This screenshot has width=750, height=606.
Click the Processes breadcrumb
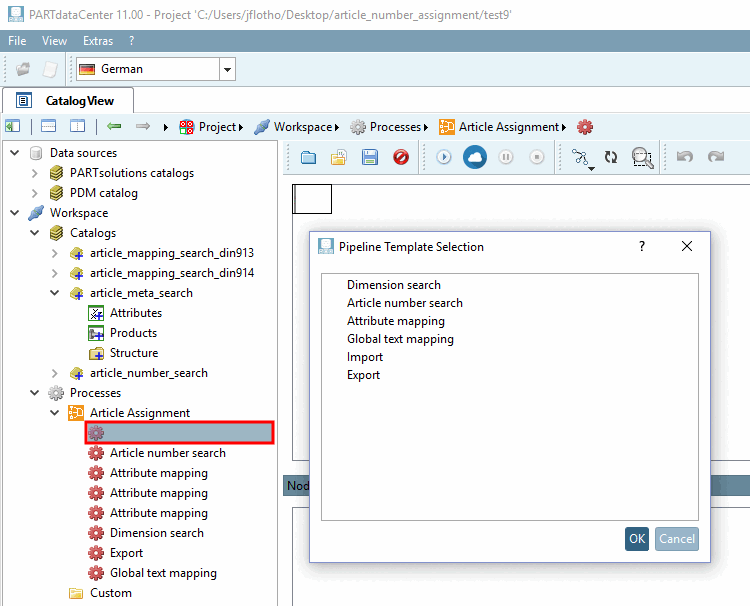(395, 127)
